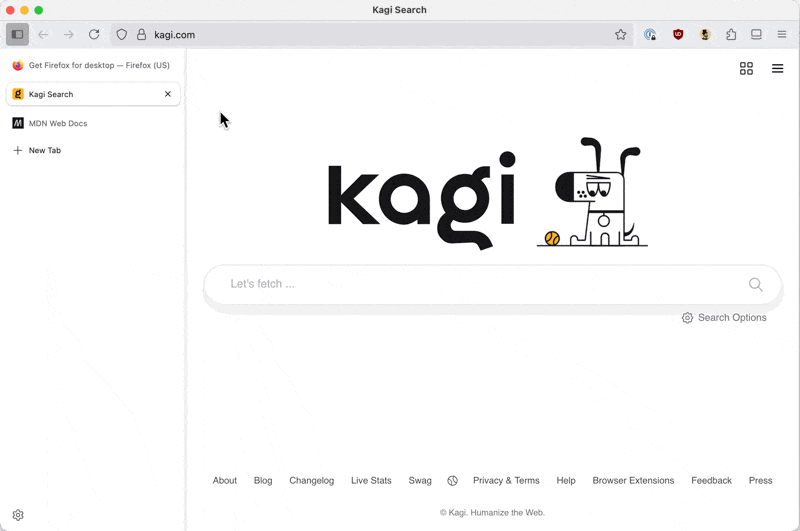Open the Swag link

pyautogui.click(x=420, y=481)
